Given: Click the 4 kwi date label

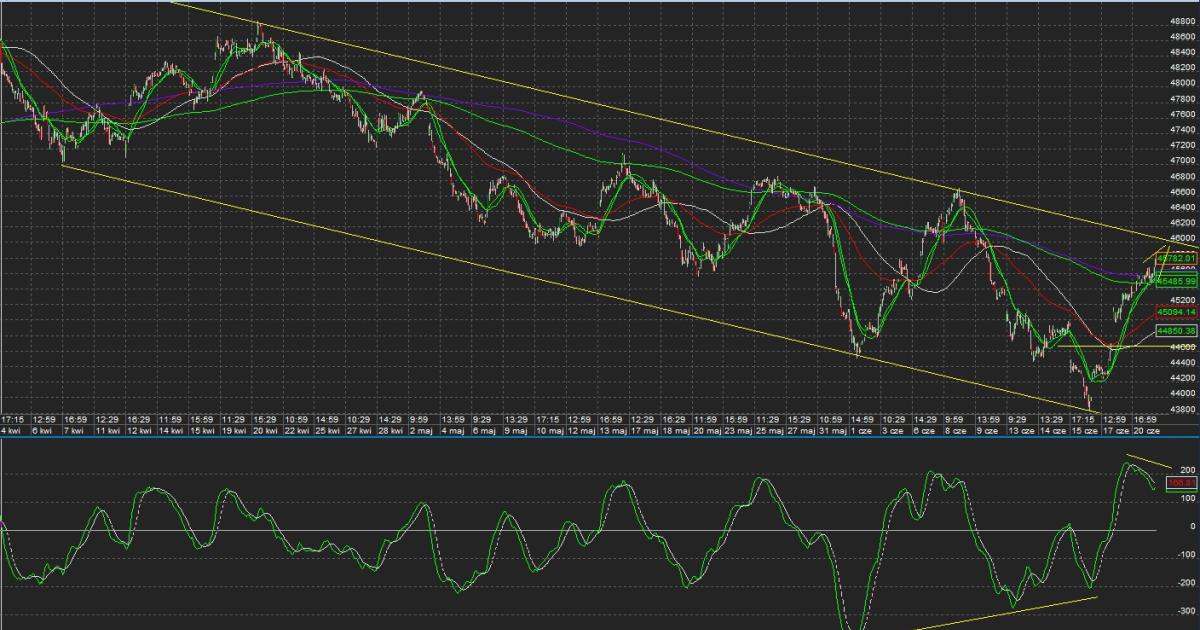Looking at the screenshot, I should (12, 431).
